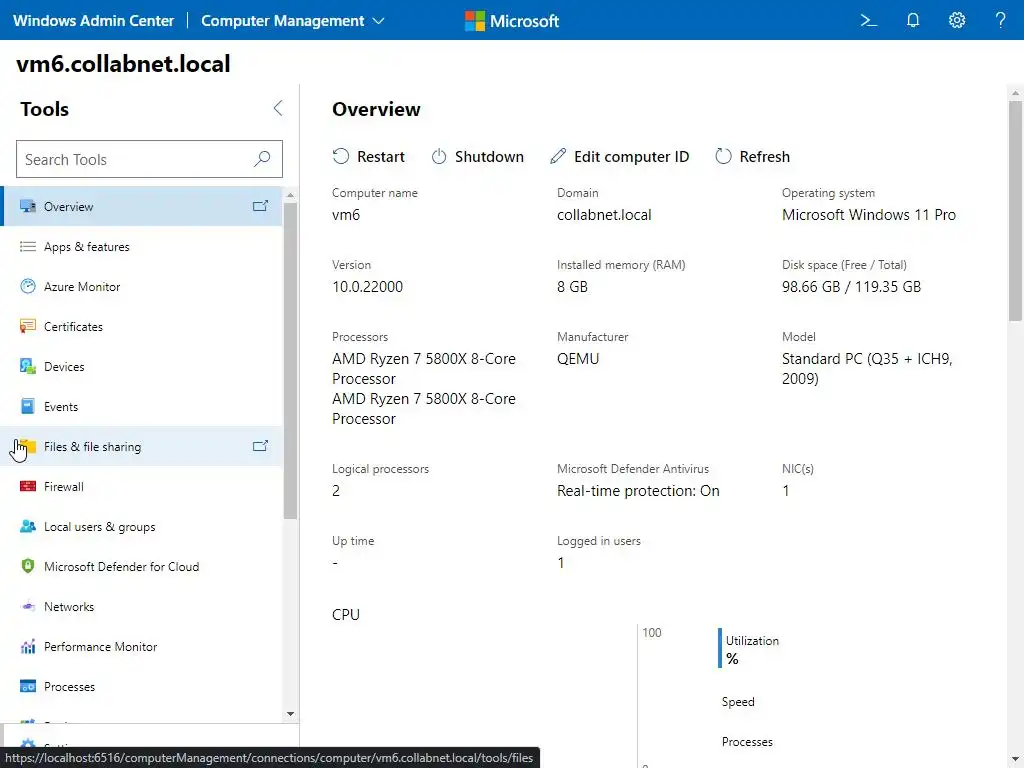Focus the Search Tools field
This screenshot has width=1024, height=768.
pos(149,159)
